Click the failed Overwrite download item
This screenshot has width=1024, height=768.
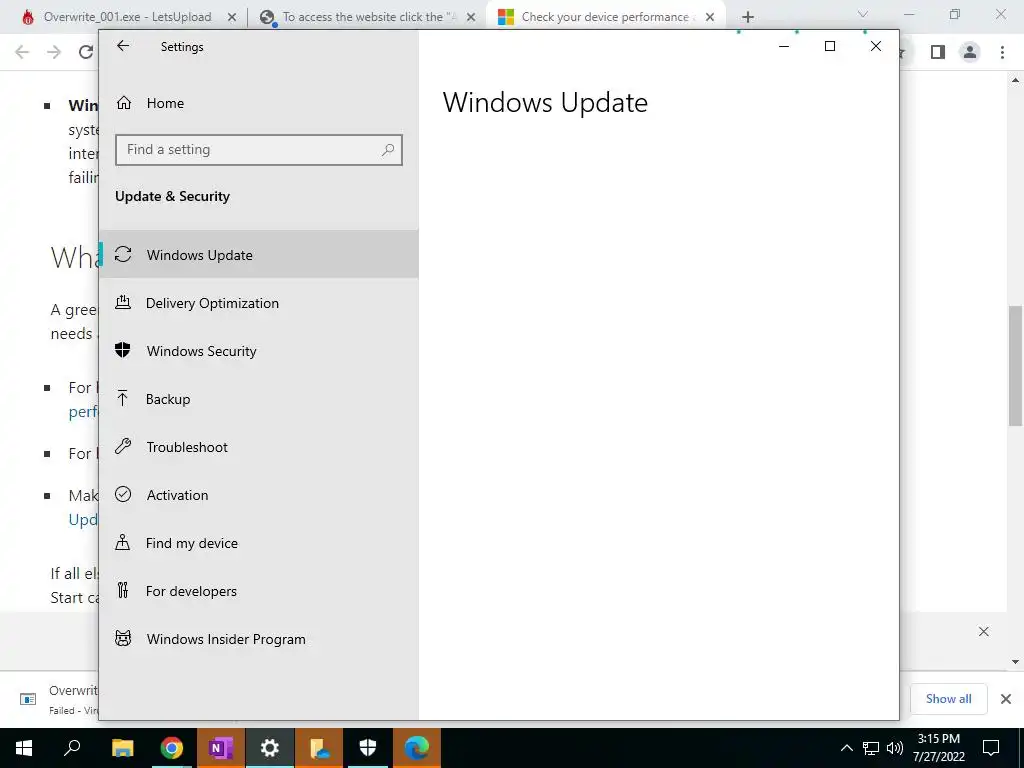[x=59, y=699]
